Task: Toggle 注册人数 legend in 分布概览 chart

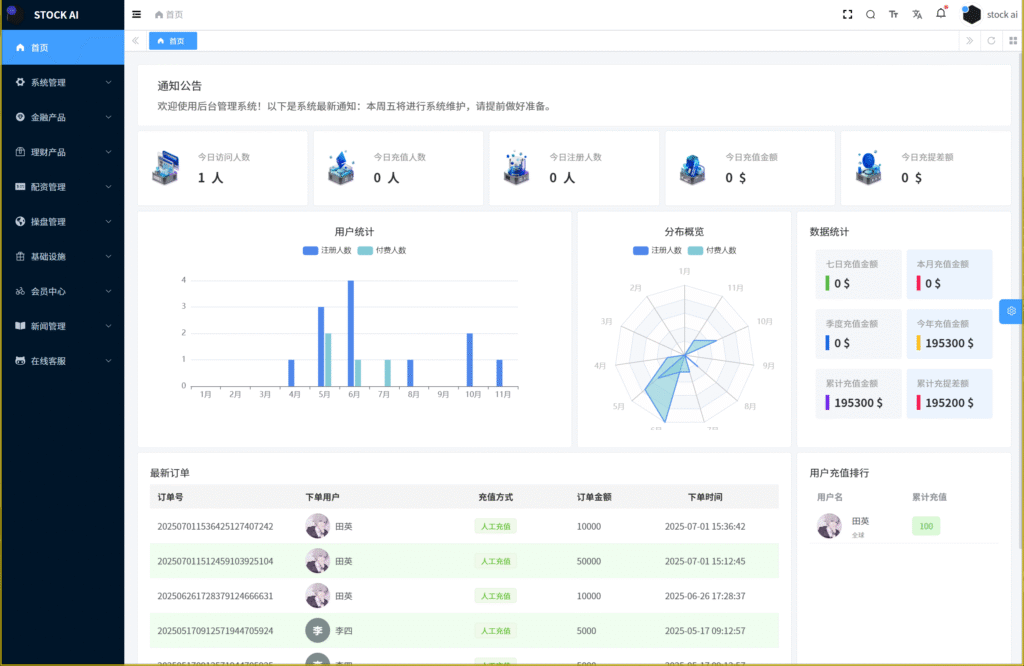Action: pos(657,250)
